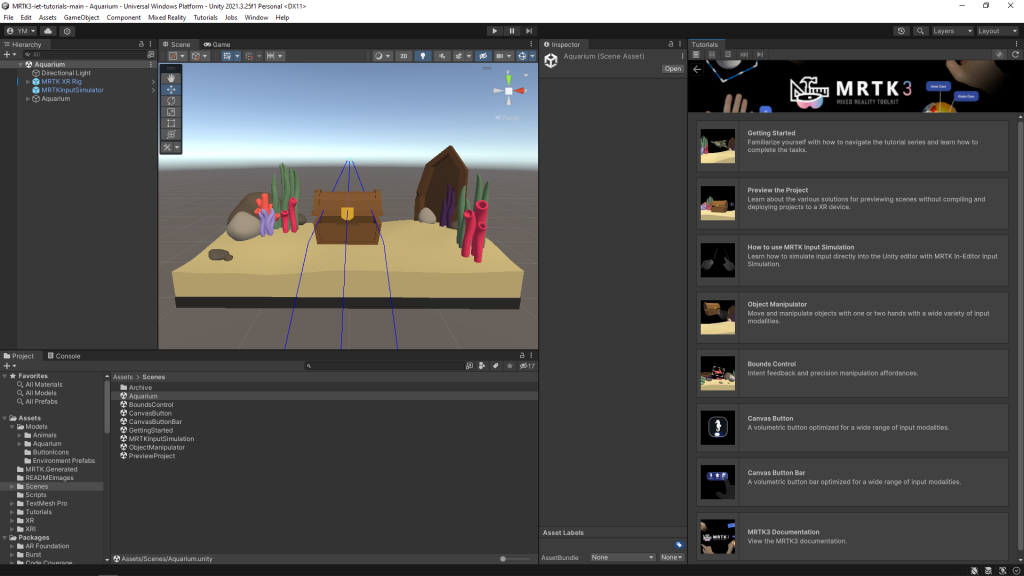Select the Hand (View) tool in Scene
Screen dimensions: 1024x576
point(171,77)
